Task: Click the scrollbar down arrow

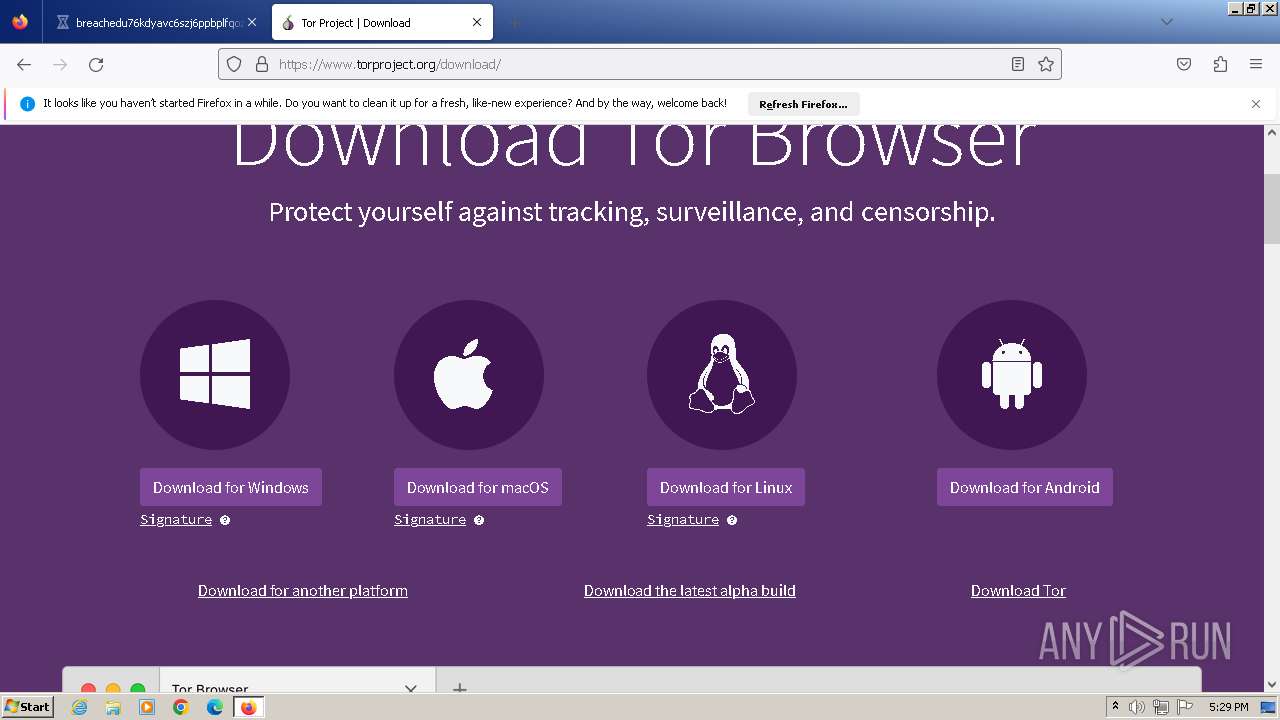Action: pyautogui.click(x=1272, y=685)
